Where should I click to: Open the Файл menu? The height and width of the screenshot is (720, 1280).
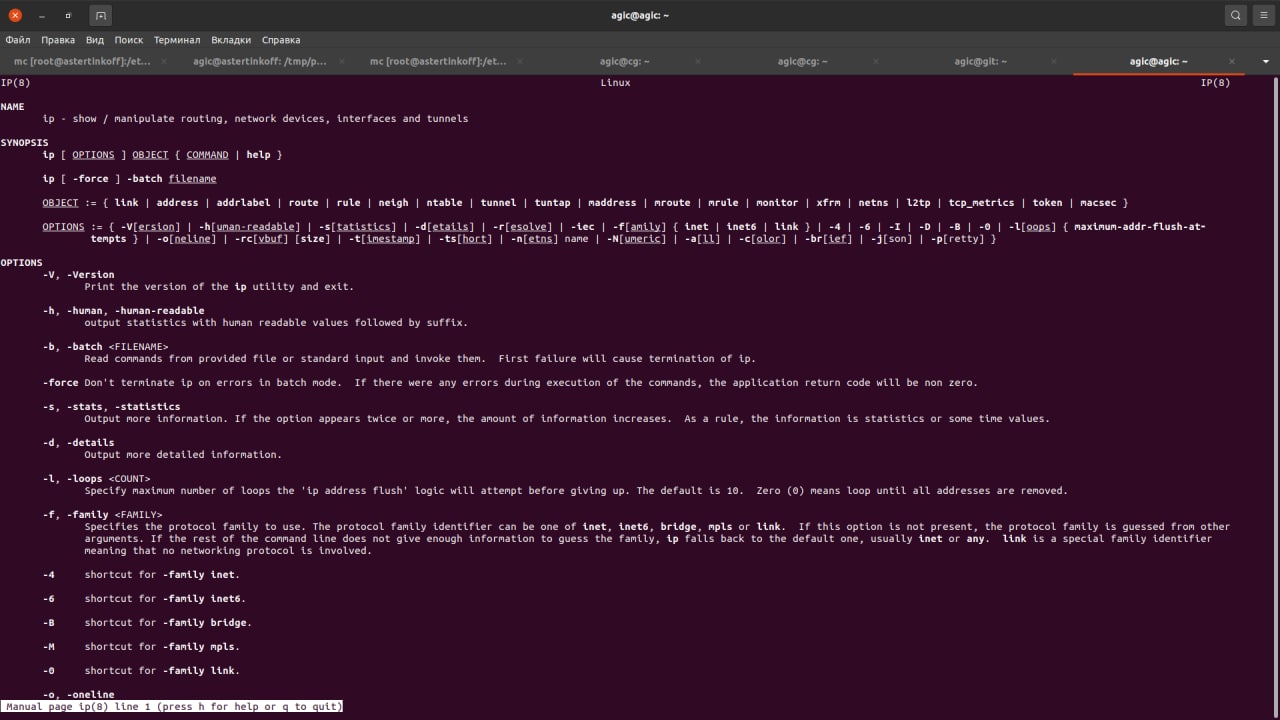pos(17,40)
